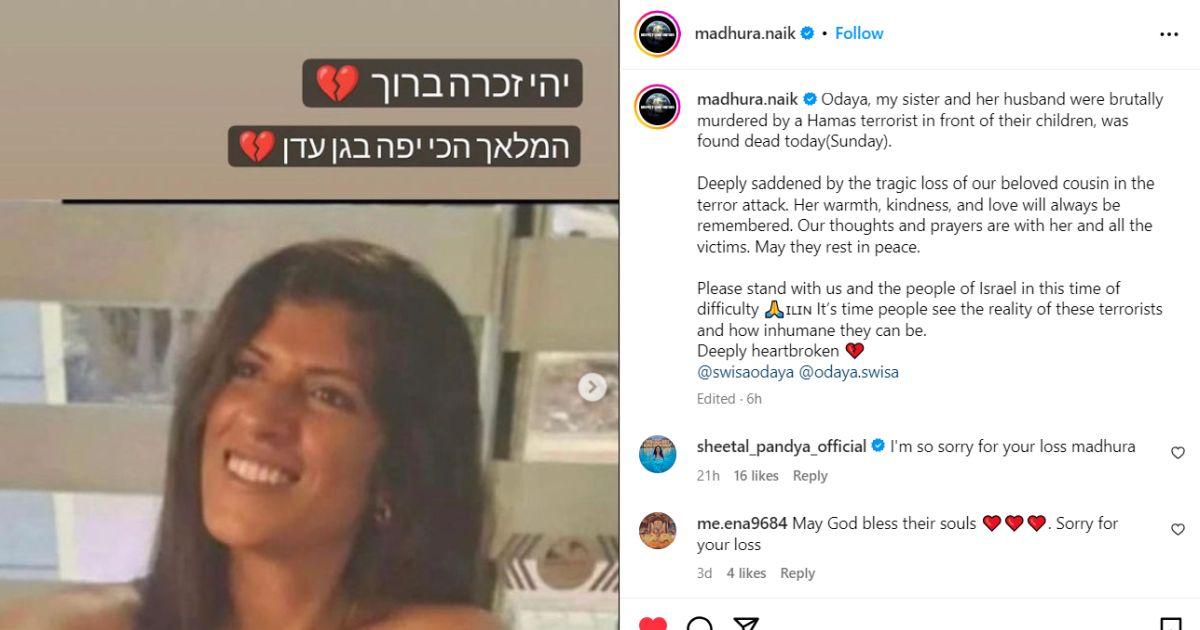Open me.ena9684's profile avatar
The image size is (1200, 630).
point(658,530)
